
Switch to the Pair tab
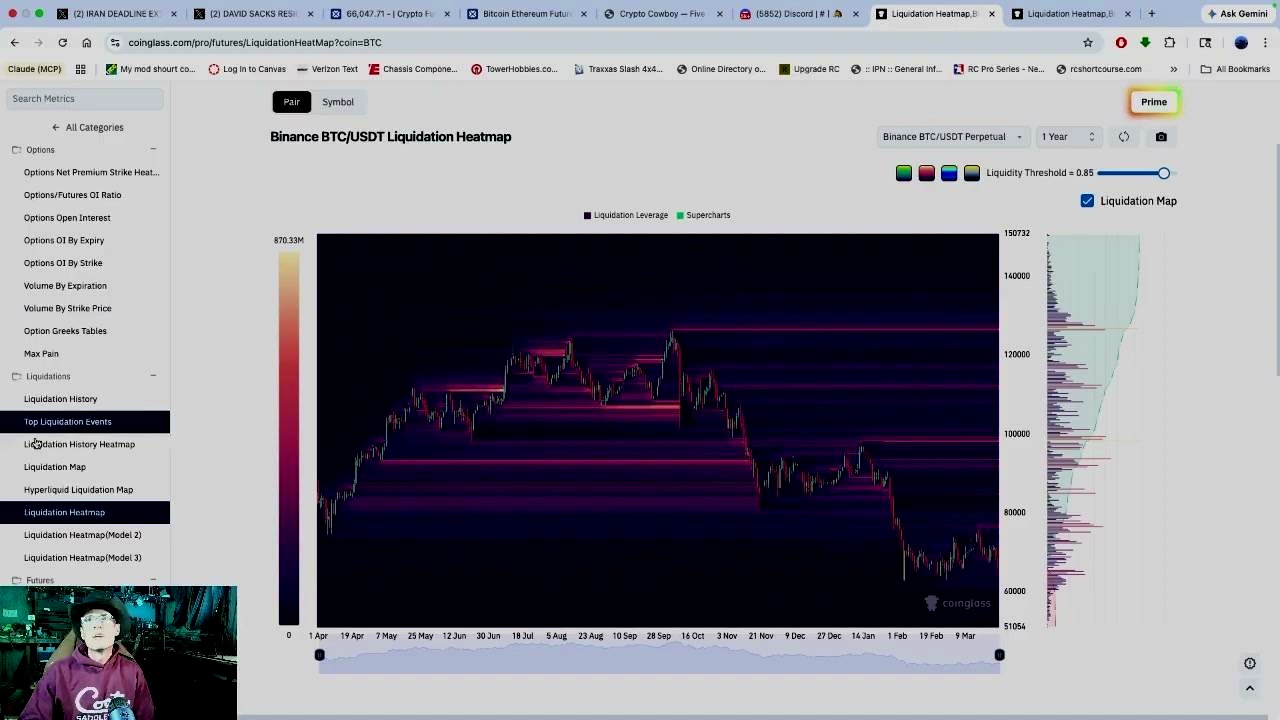click(x=291, y=102)
